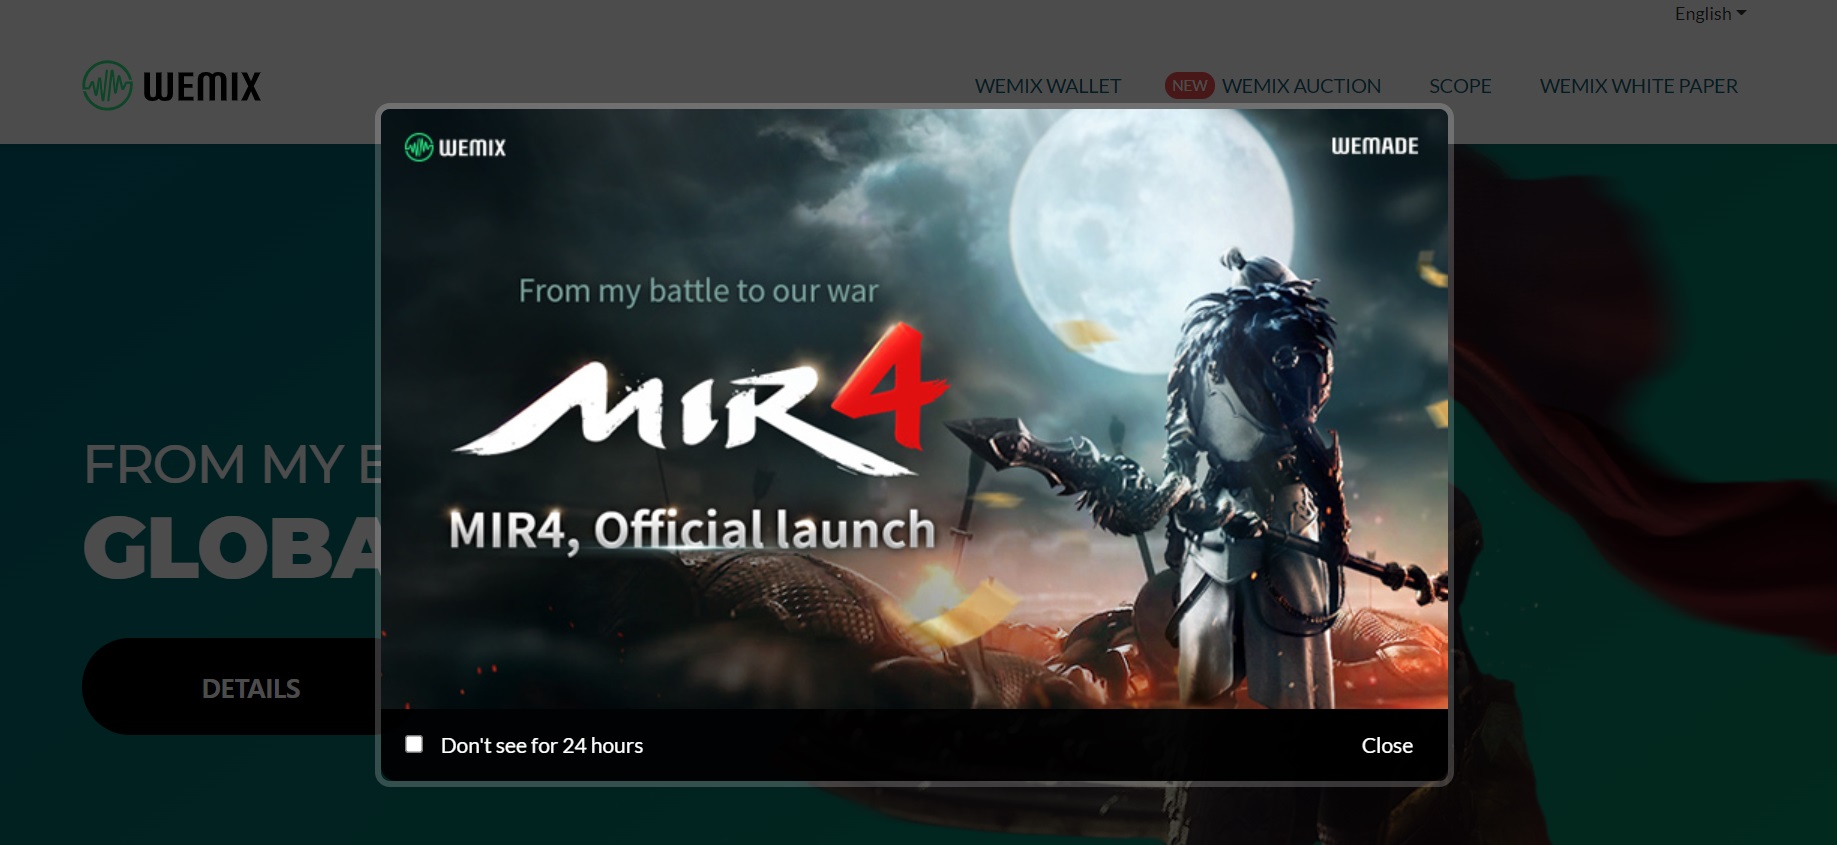1837x845 pixels.
Task: Click the WEMIX logo inside the popup banner
Action: 455,147
